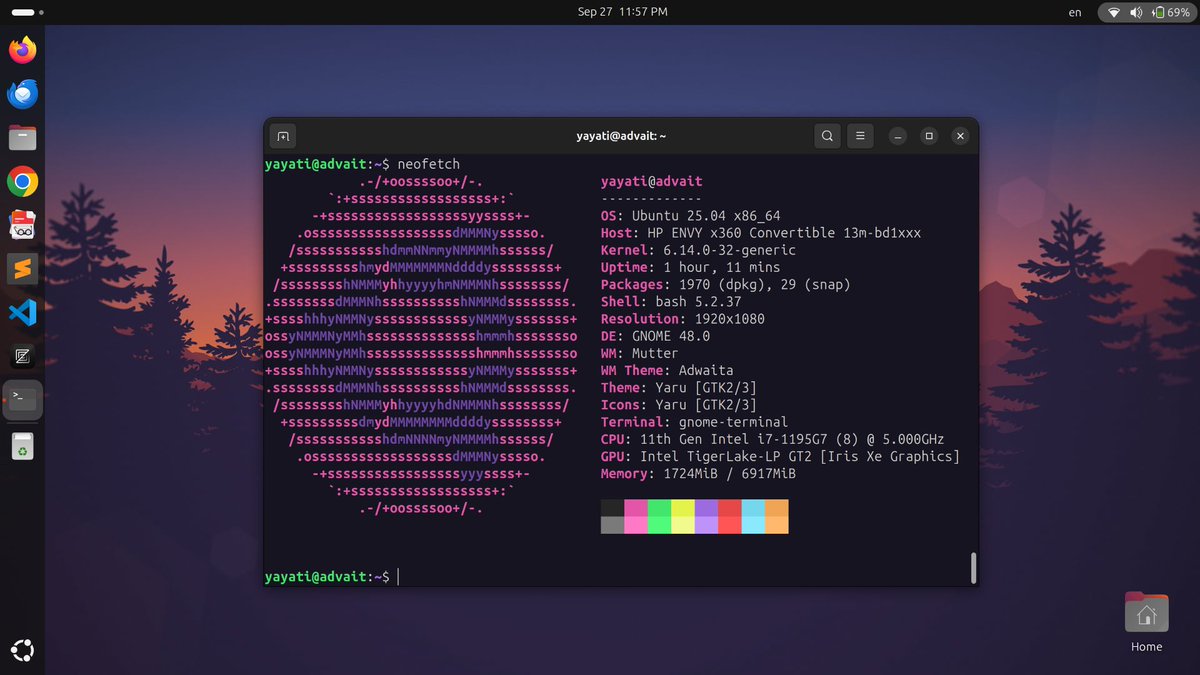
Task: Show Applications via the Ubuntu logo button
Action: pos(22,651)
